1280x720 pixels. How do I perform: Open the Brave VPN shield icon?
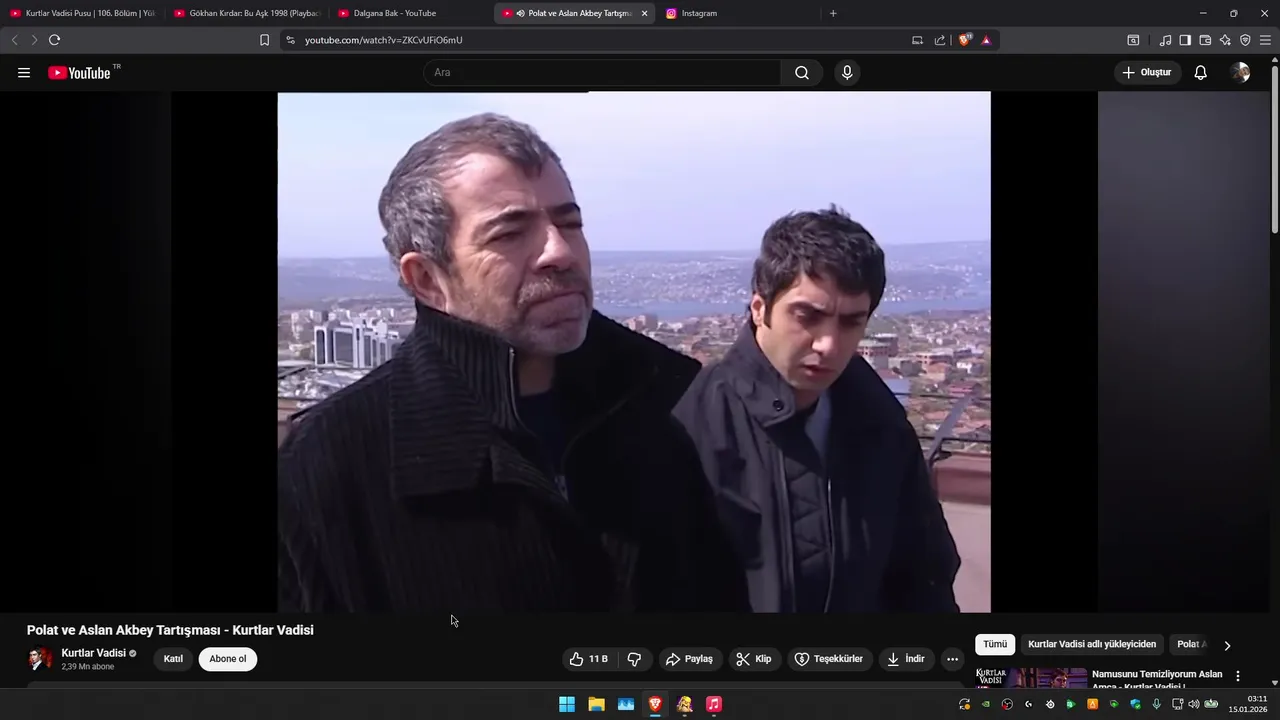pos(1245,40)
